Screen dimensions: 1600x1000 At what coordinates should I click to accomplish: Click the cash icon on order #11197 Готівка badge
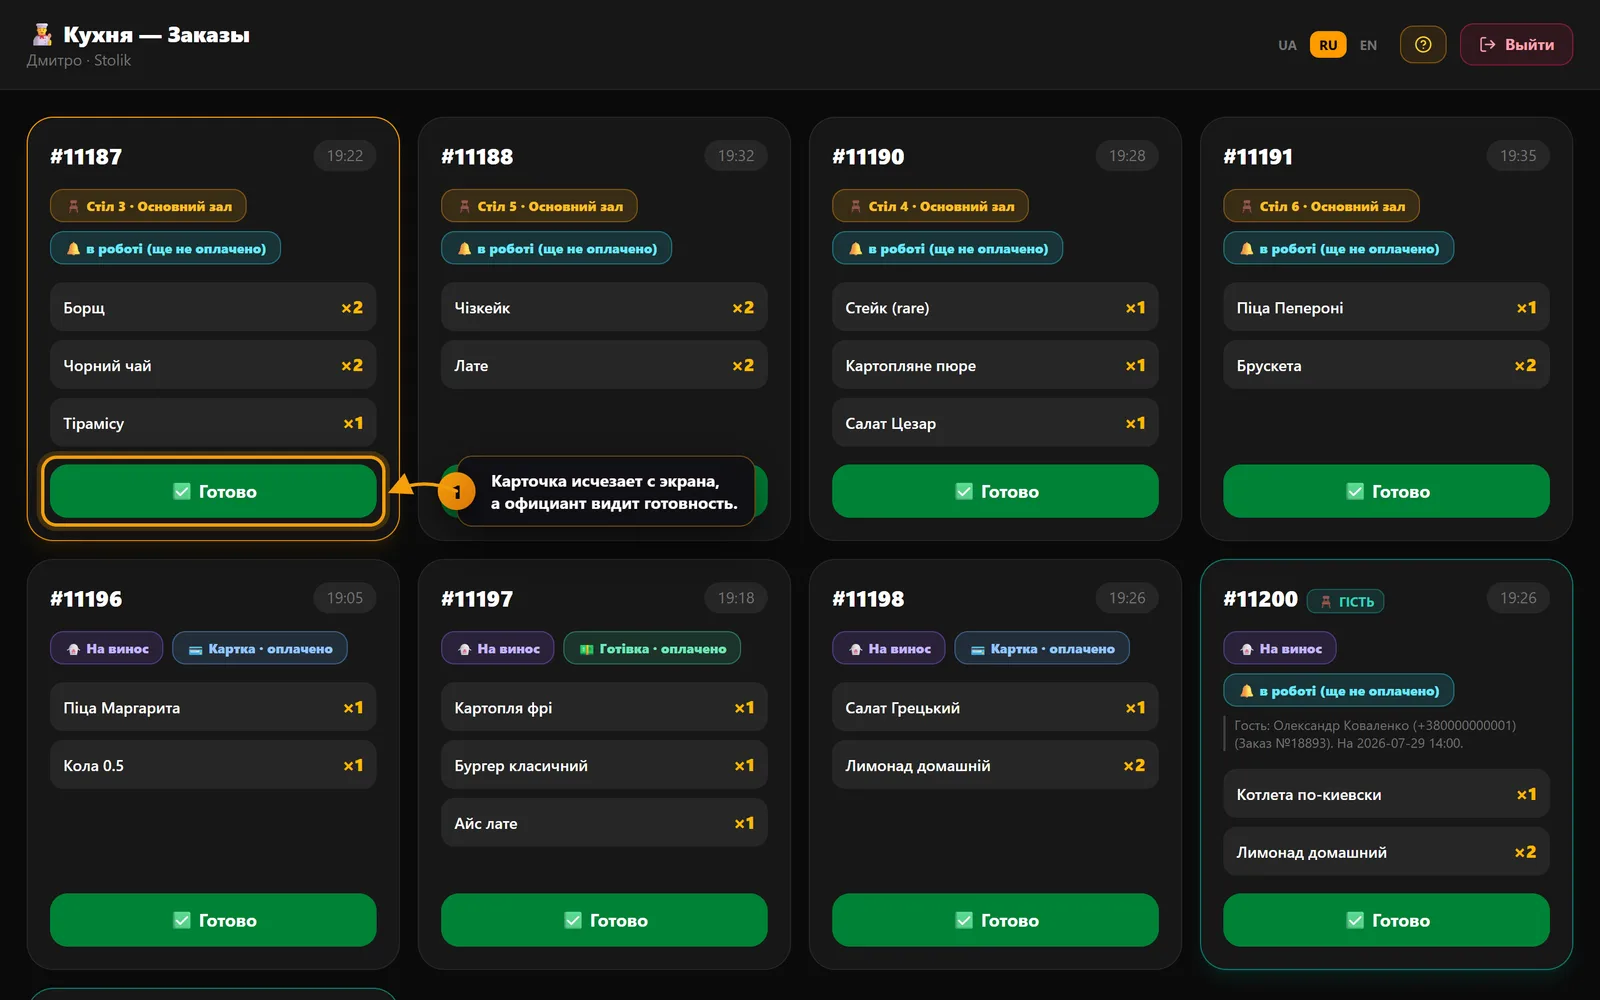(x=587, y=649)
